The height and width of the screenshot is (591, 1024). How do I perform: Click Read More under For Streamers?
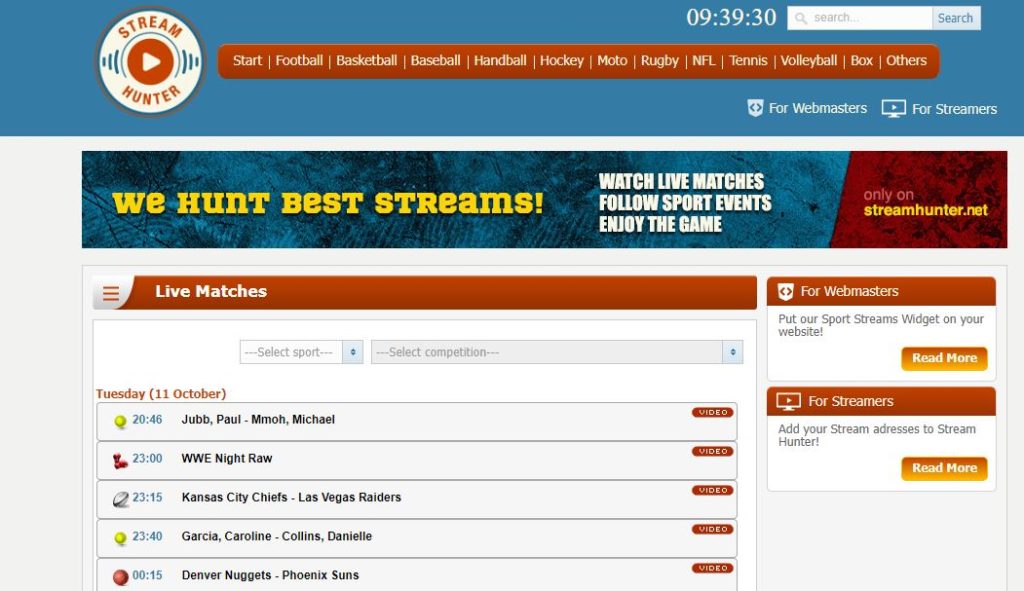click(944, 468)
